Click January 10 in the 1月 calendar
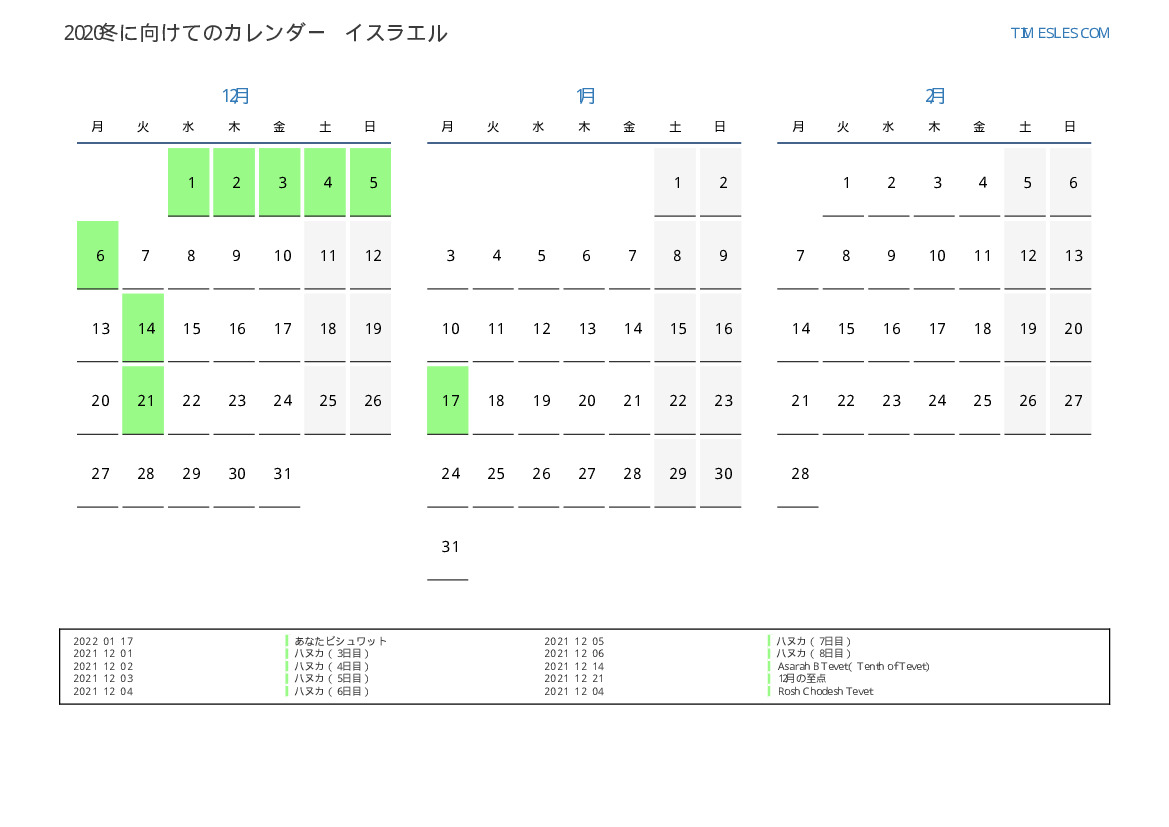1169x827 pixels. [448, 328]
